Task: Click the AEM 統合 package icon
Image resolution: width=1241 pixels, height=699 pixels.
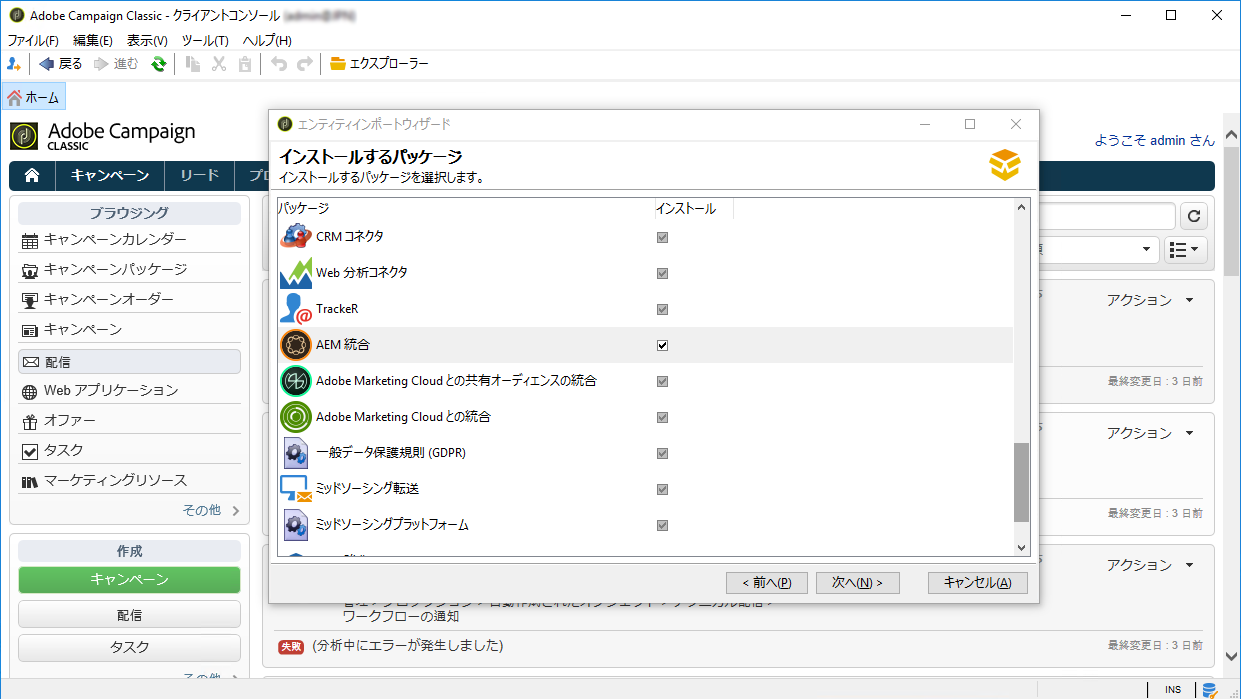Action: 296,345
